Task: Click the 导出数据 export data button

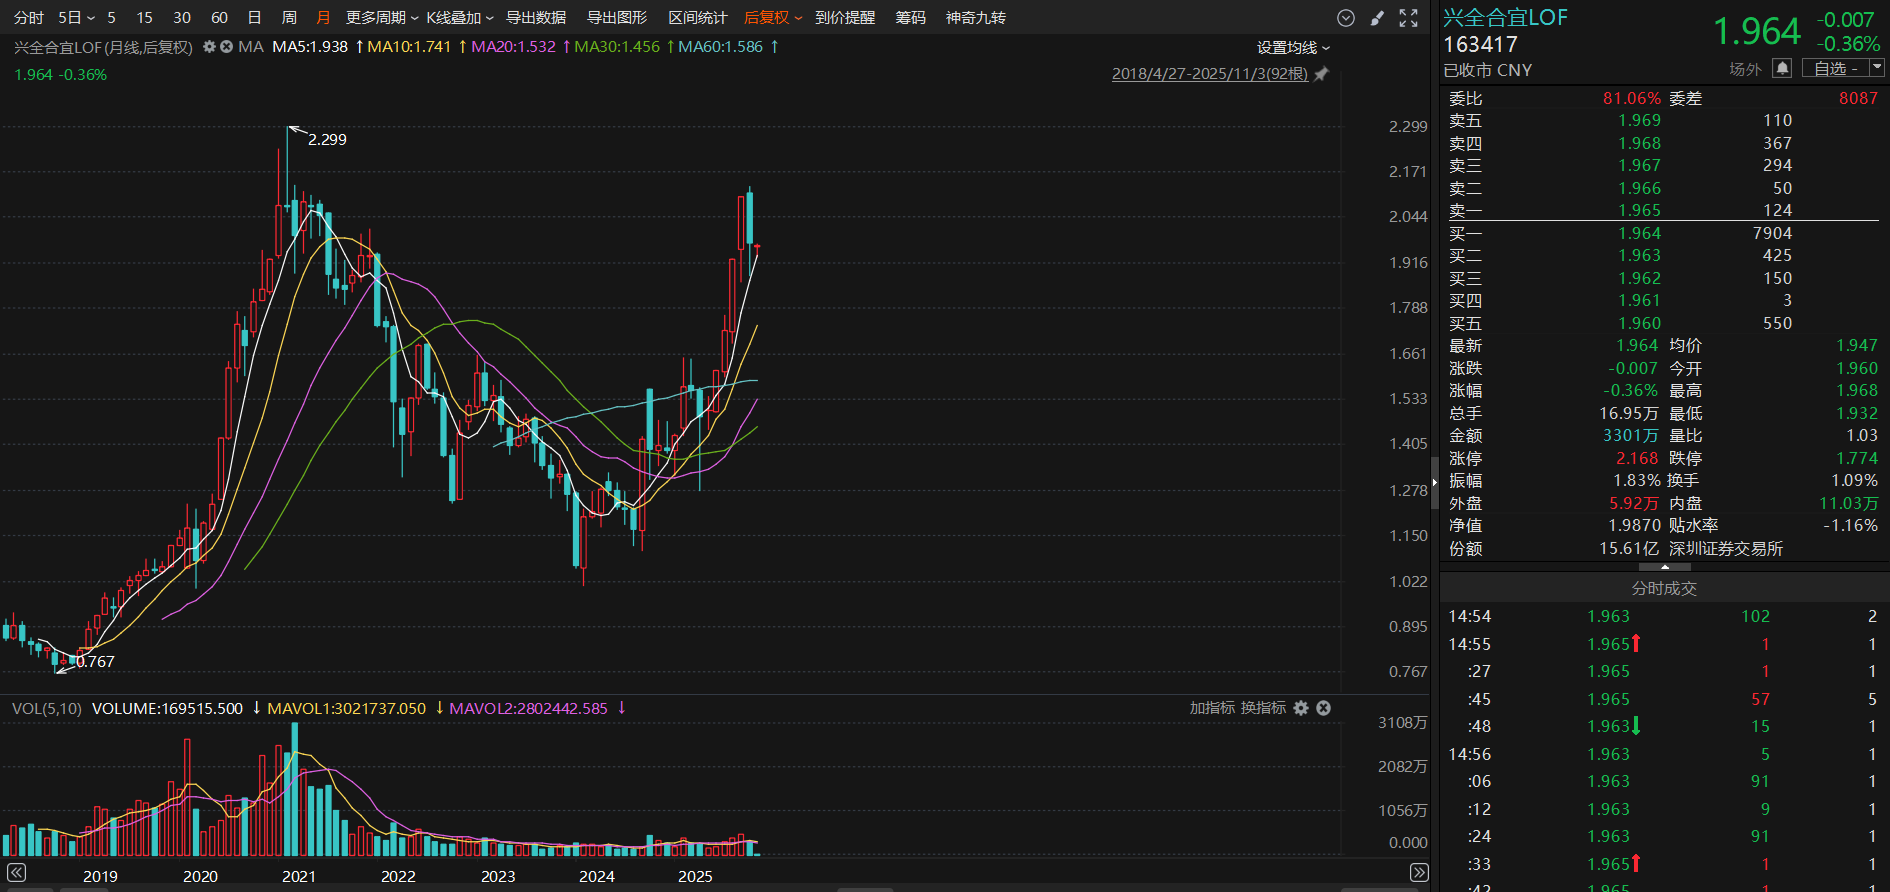Action: coord(535,18)
